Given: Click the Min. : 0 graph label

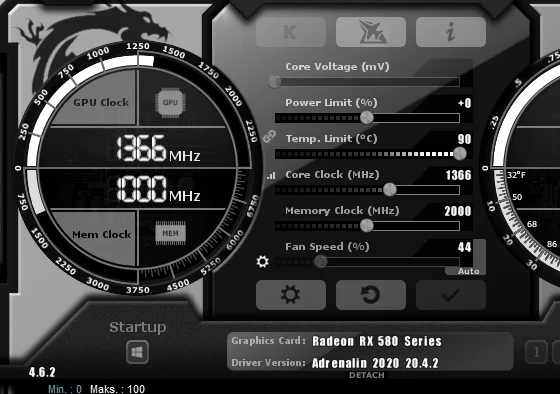Looking at the screenshot, I should (65, 389).
